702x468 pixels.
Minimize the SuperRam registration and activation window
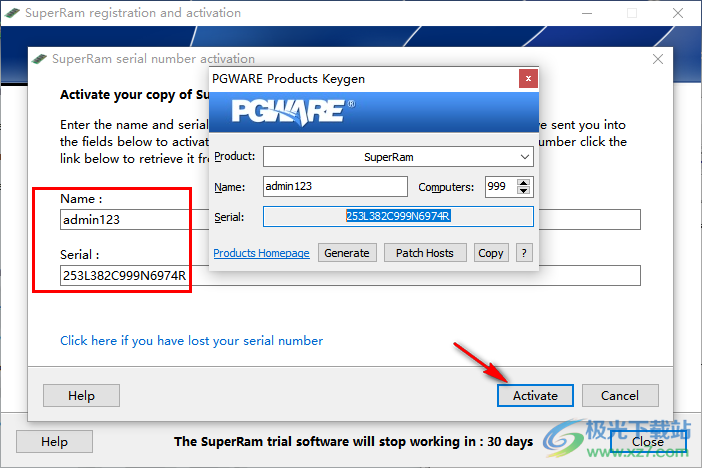pos(587,13)
